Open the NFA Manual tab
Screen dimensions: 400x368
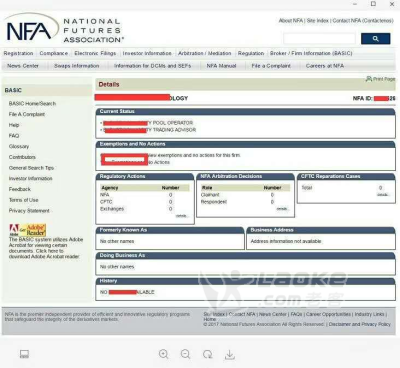[221, 66]
